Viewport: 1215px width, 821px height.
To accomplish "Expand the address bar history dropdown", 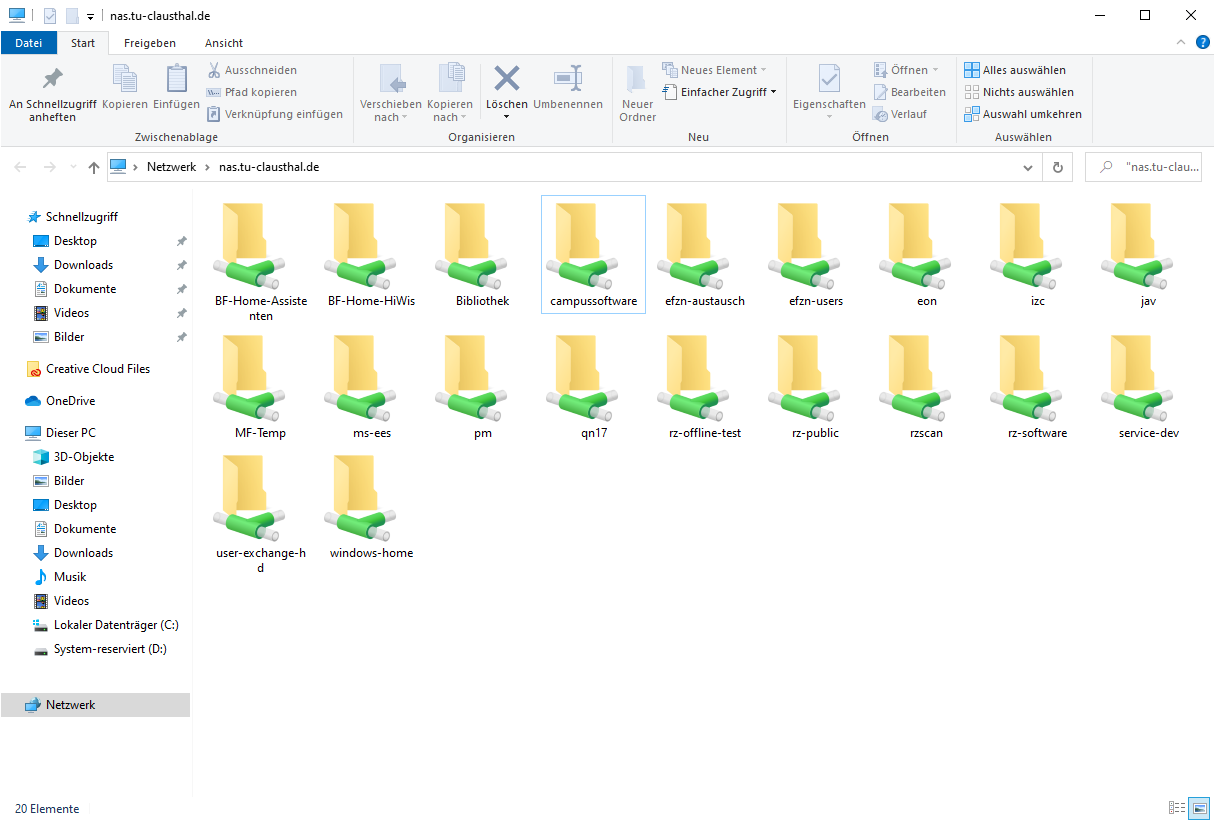I will pos(1029,167).
